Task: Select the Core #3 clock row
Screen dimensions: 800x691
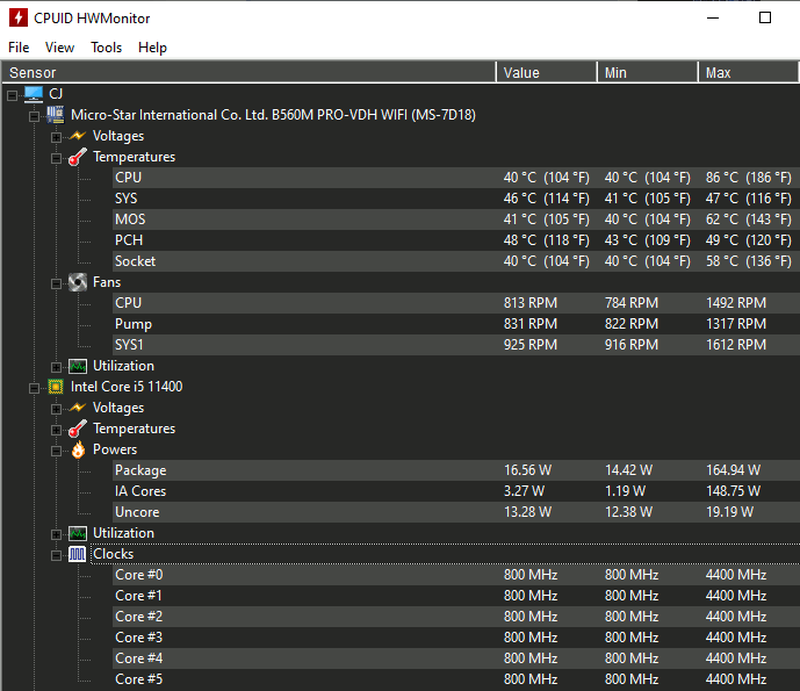Action: point(456,638)
